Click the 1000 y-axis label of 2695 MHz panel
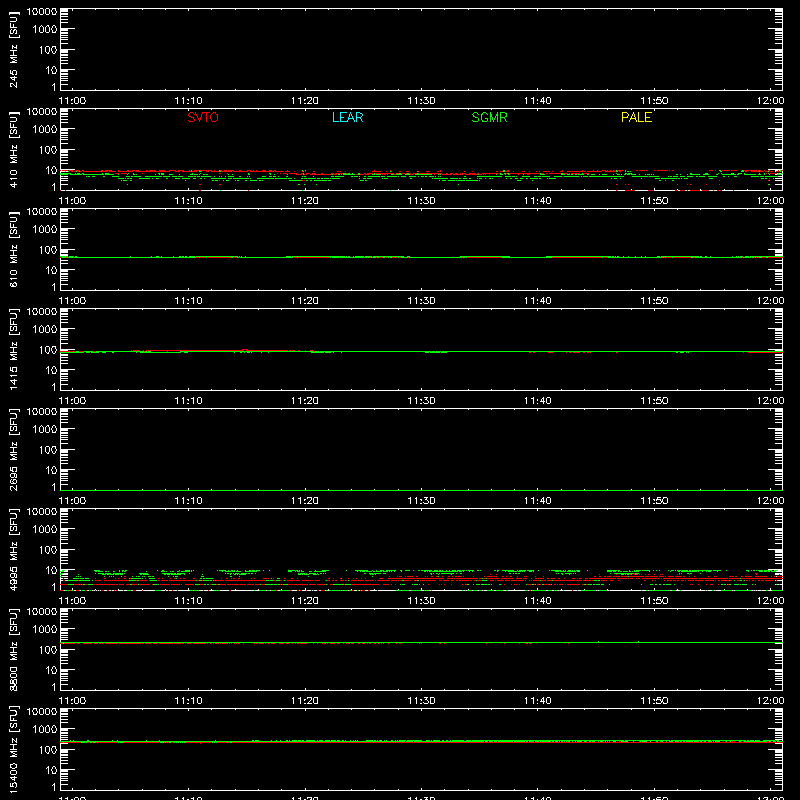800x800 pixels. (45, 430)
